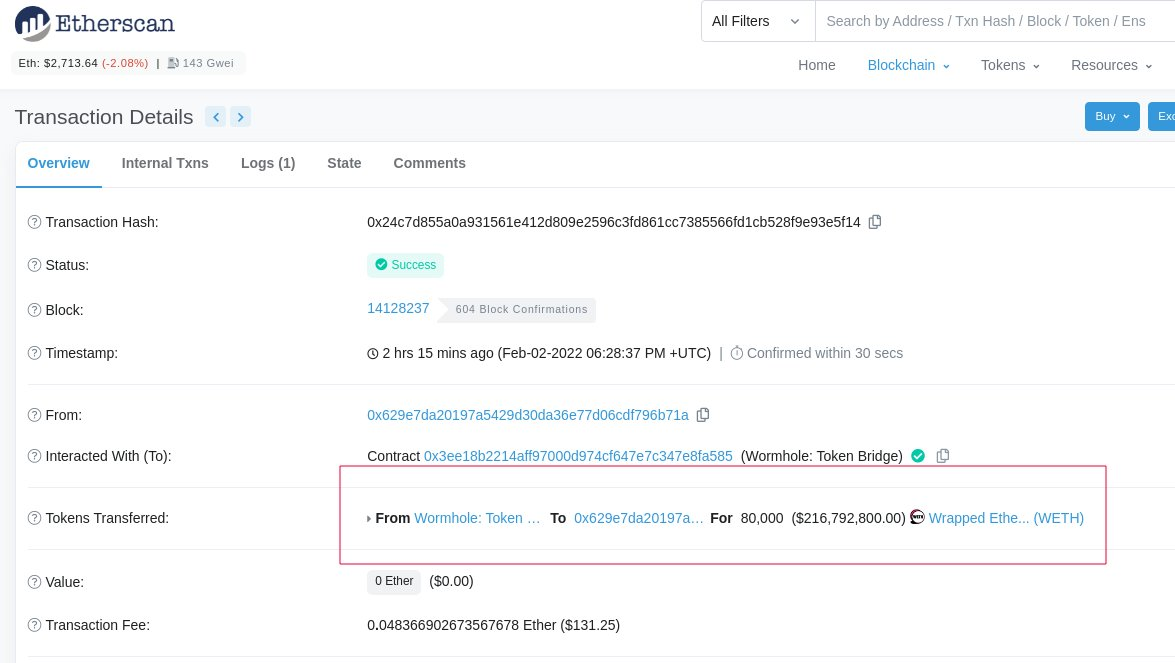This screenshot has width=1175, height=663.
Task: Open the Buy dropdown button
Action: pyautogui.click(x=1112, y=116)
